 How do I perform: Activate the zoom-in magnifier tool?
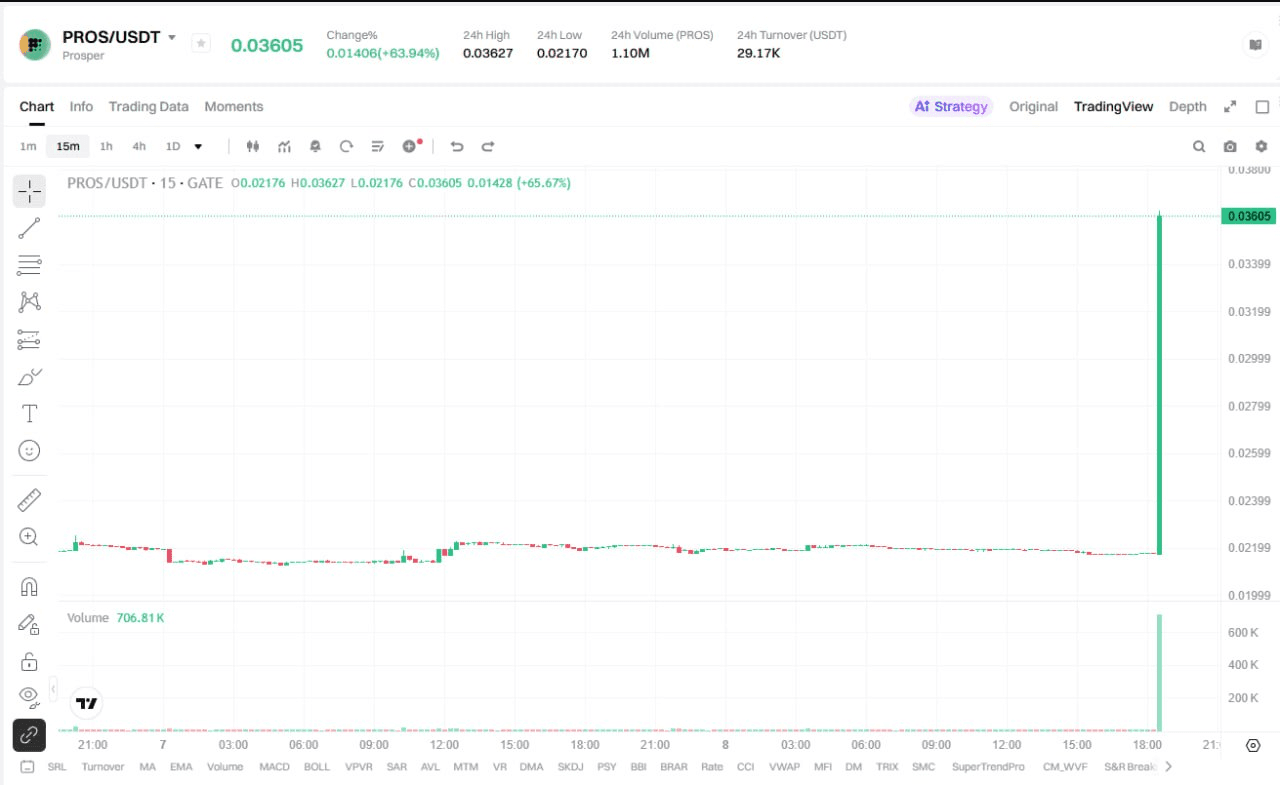click(x=29, y=537)
